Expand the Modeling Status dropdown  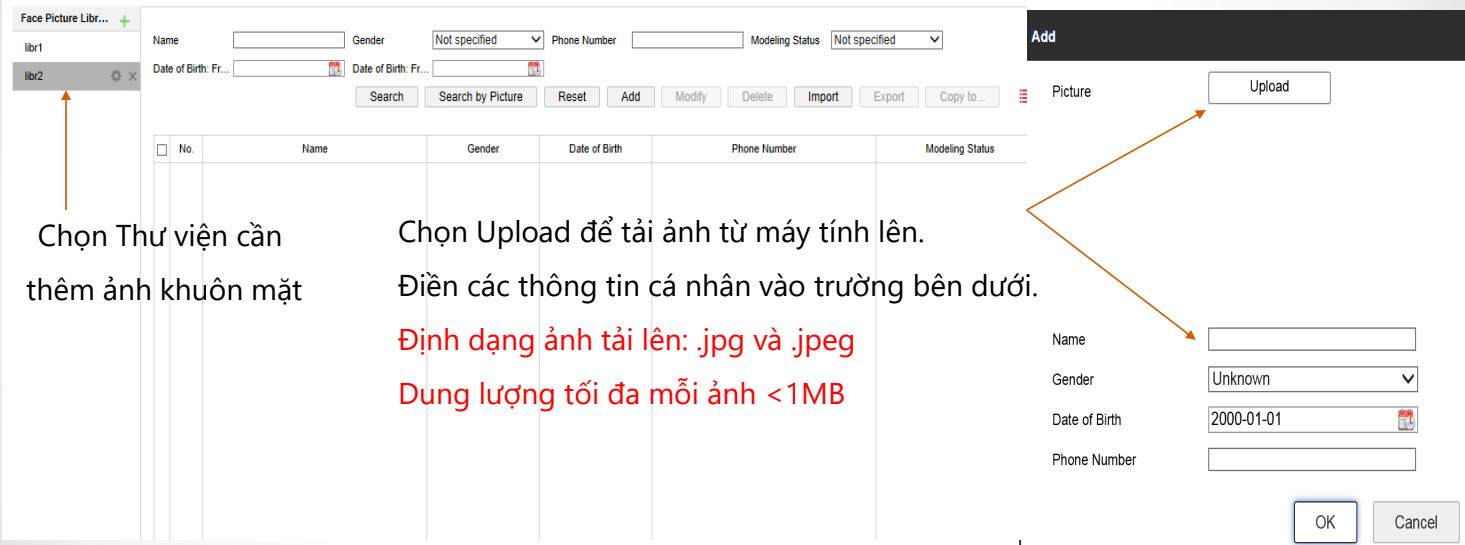click(887, 40)
